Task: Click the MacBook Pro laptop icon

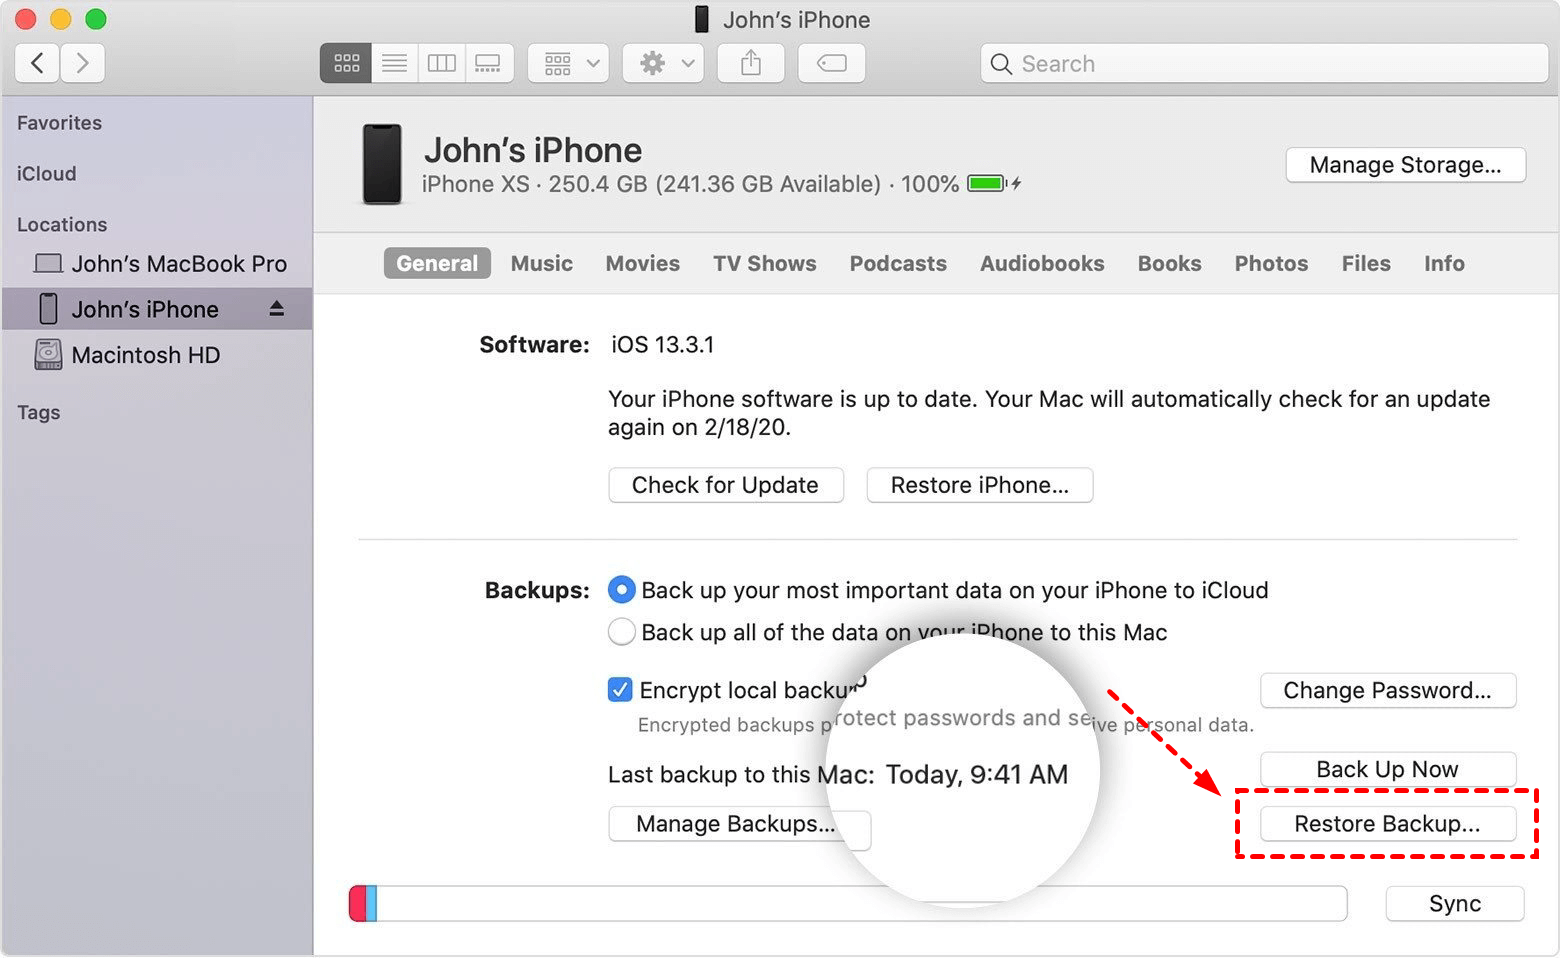Action: tap(48, 264)
